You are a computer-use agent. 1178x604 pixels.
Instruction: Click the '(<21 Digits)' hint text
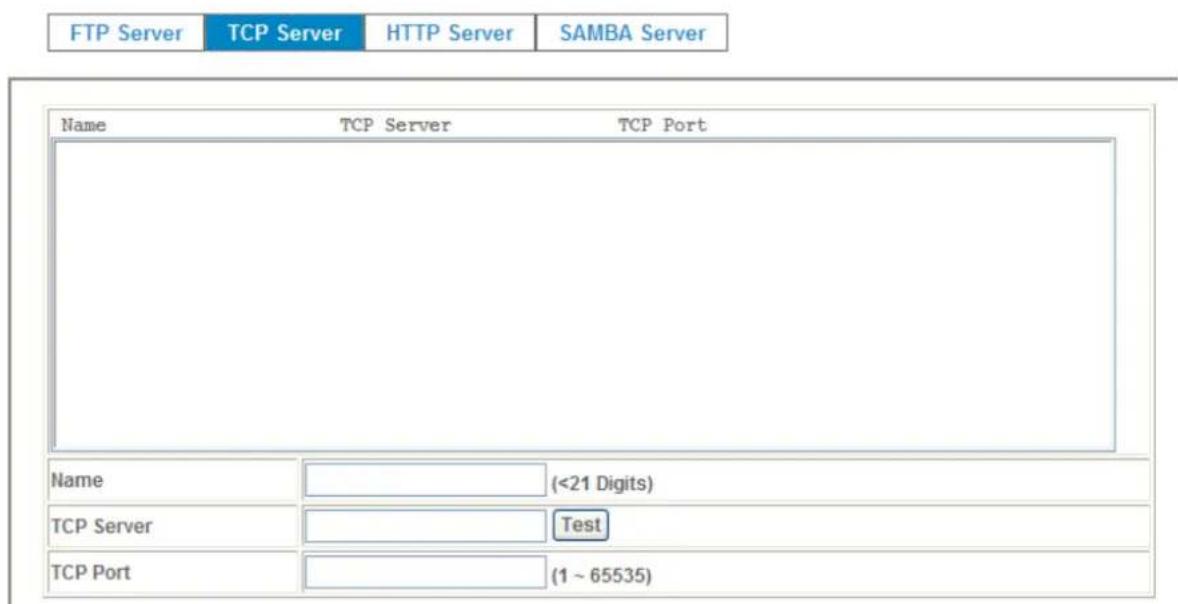[603, 485]
